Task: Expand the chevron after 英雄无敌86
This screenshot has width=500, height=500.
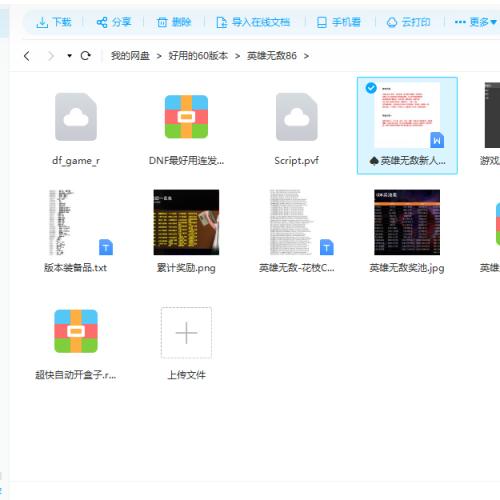Action: coord(306,56)
